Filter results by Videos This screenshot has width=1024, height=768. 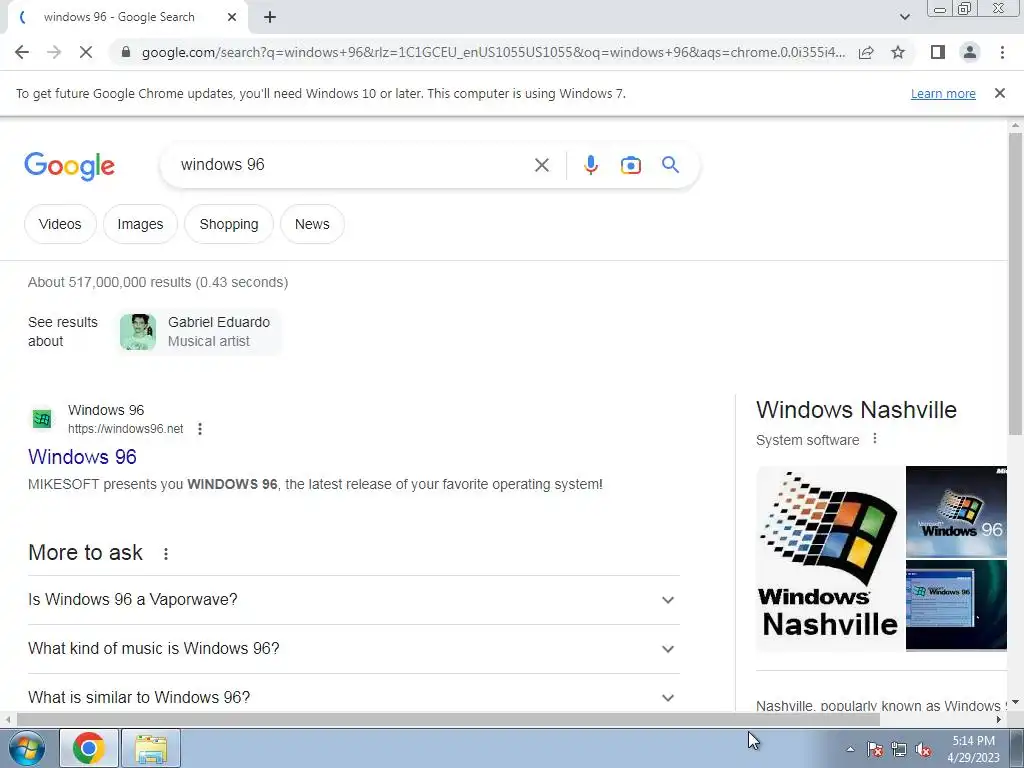[60, 224]
